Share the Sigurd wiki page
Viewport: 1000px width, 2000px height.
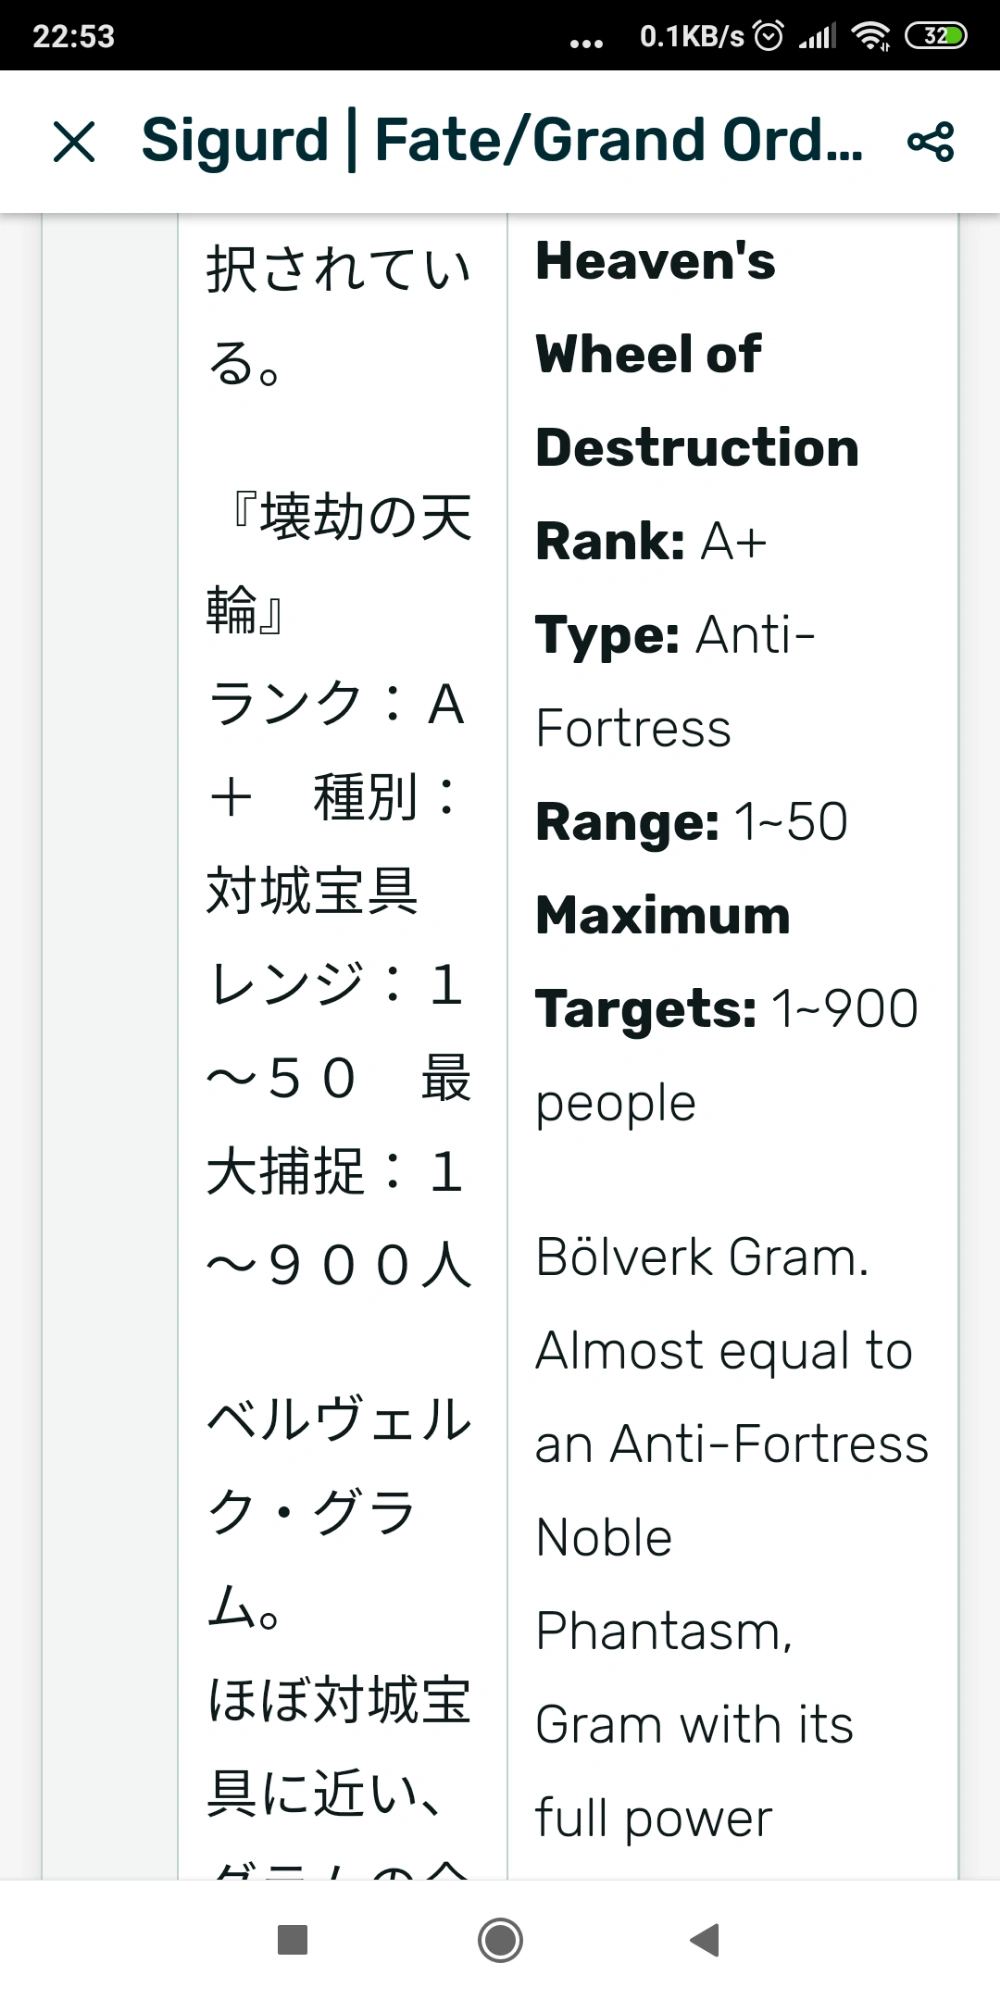click(929, 141)
